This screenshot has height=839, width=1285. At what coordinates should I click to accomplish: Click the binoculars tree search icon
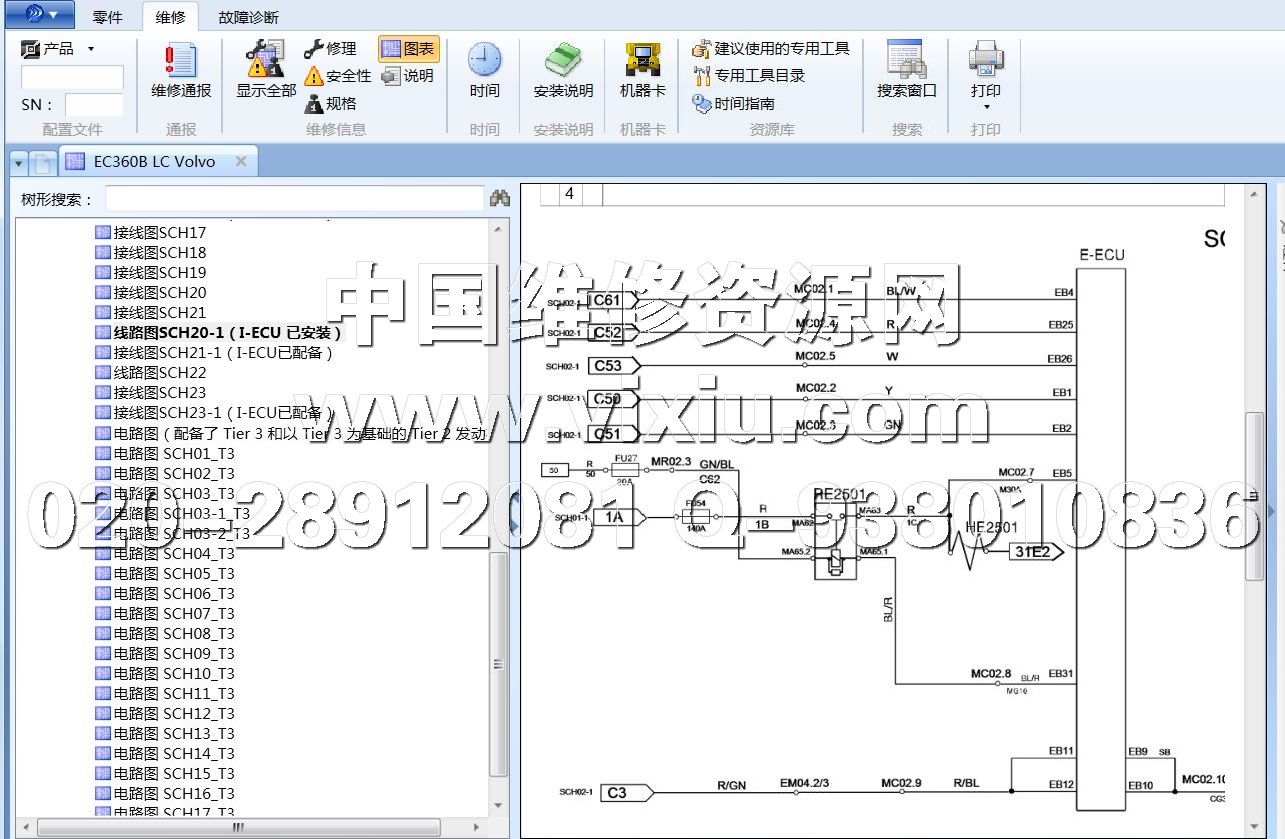(x=499, y=199)
